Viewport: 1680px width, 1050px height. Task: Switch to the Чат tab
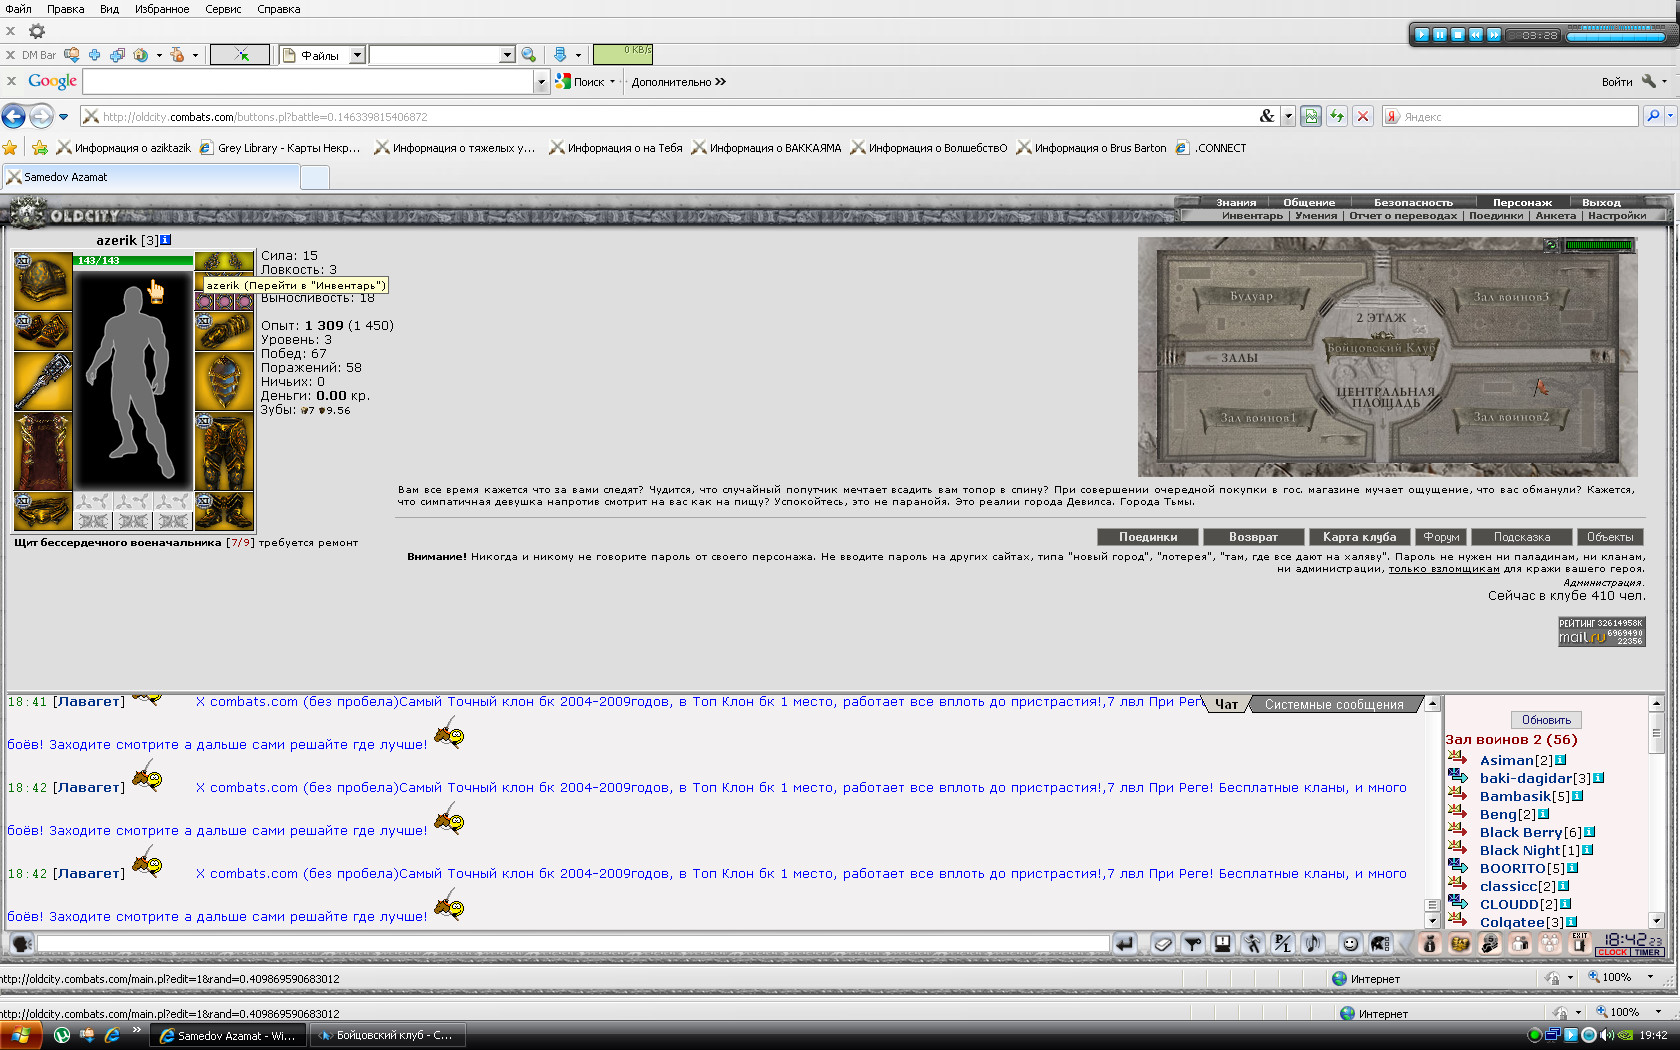(1226, 704)
